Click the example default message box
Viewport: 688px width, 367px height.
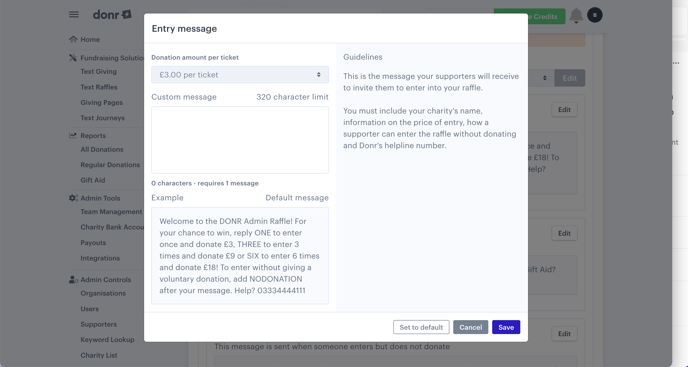pos(240,256)
